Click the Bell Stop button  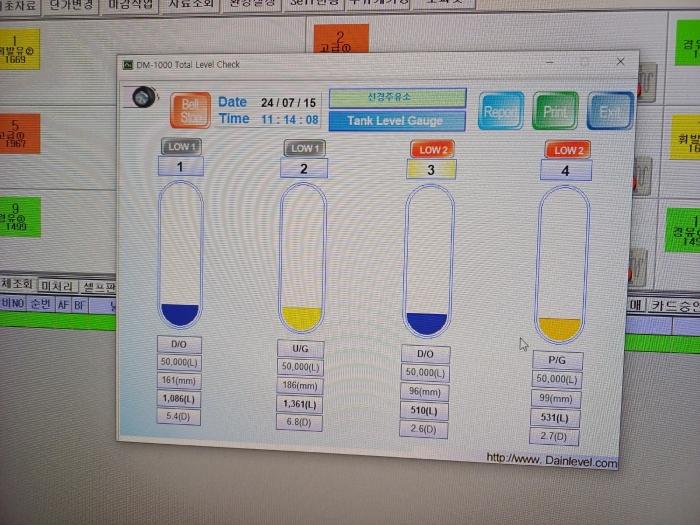[190, 110]
